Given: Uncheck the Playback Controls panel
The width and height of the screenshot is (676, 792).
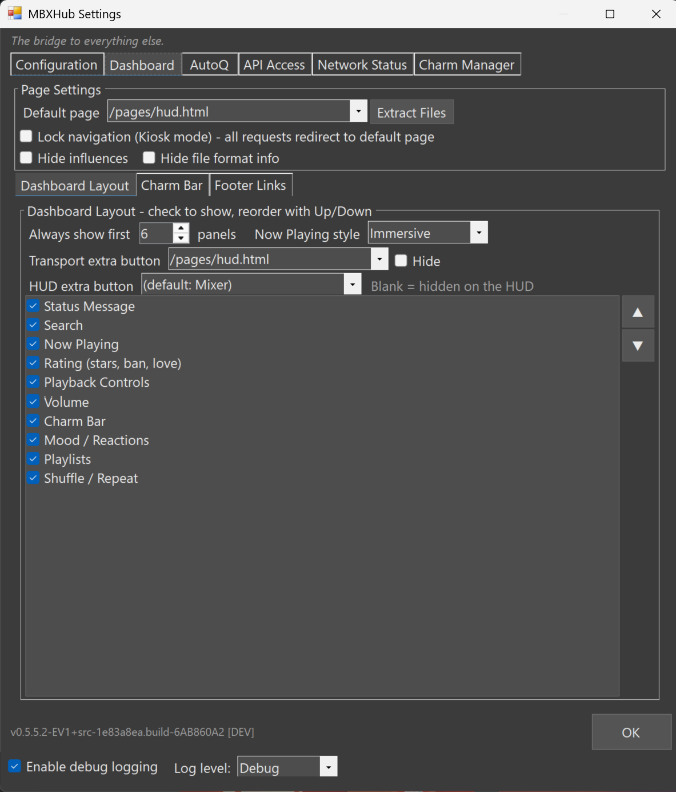Looking at the screenshot, I should click(33, 382).
